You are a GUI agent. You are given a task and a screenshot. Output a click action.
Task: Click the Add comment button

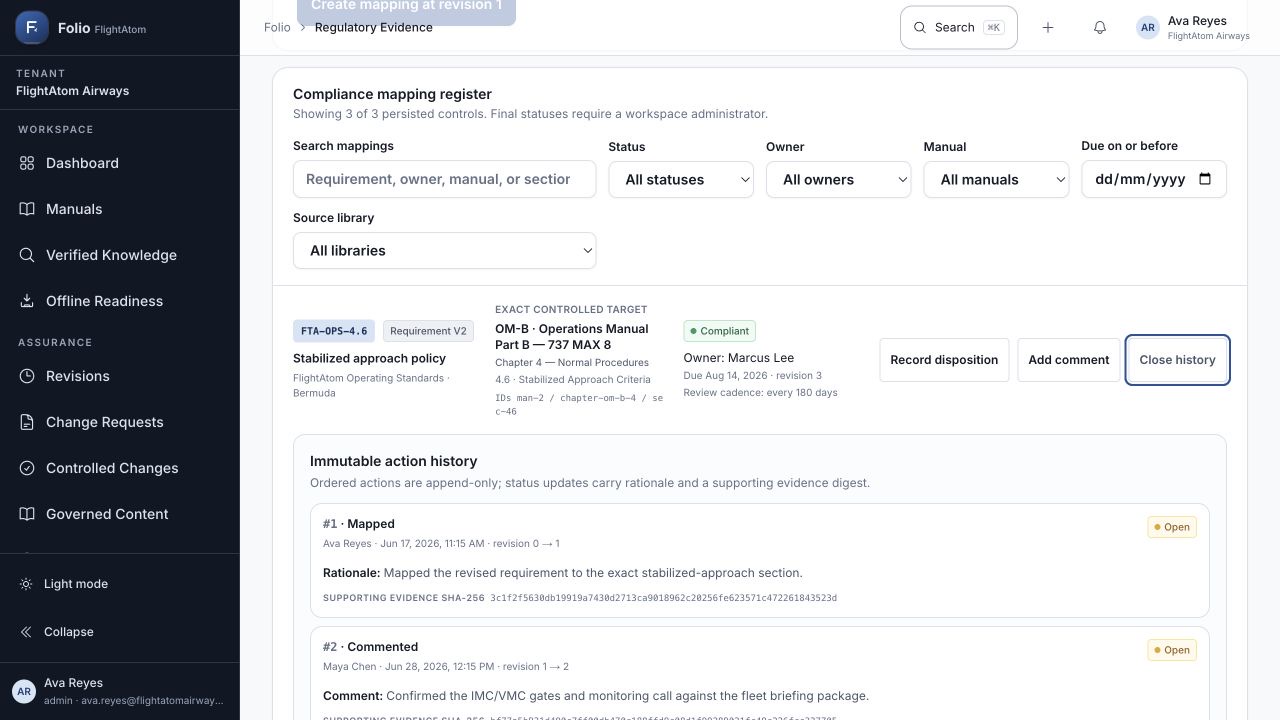[x=1068, y=360]
